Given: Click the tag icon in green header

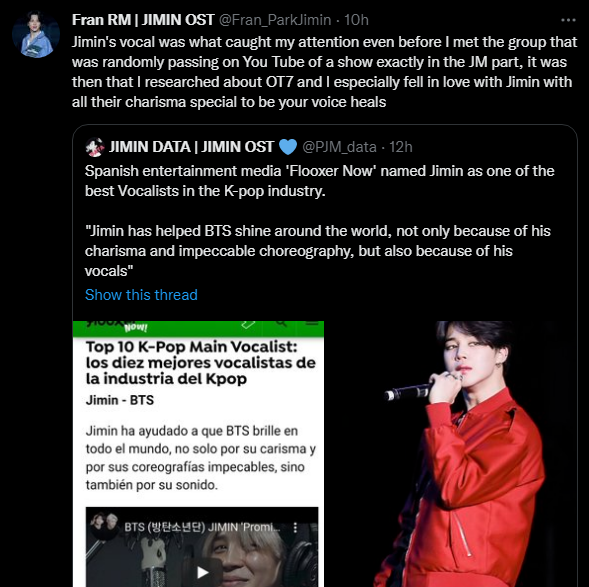Looking at the screenshot, I should 248,324.
